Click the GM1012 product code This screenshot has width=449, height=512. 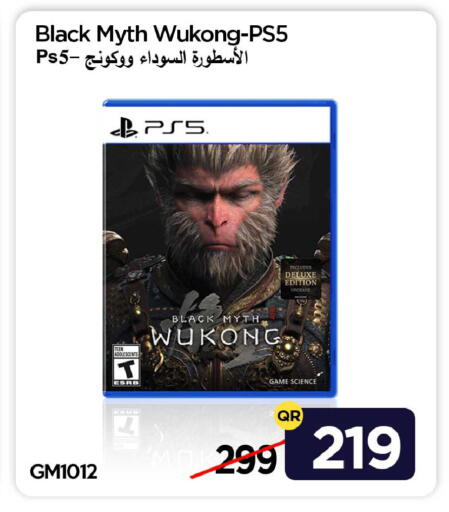pyautogui.click(x=63, y=472)
